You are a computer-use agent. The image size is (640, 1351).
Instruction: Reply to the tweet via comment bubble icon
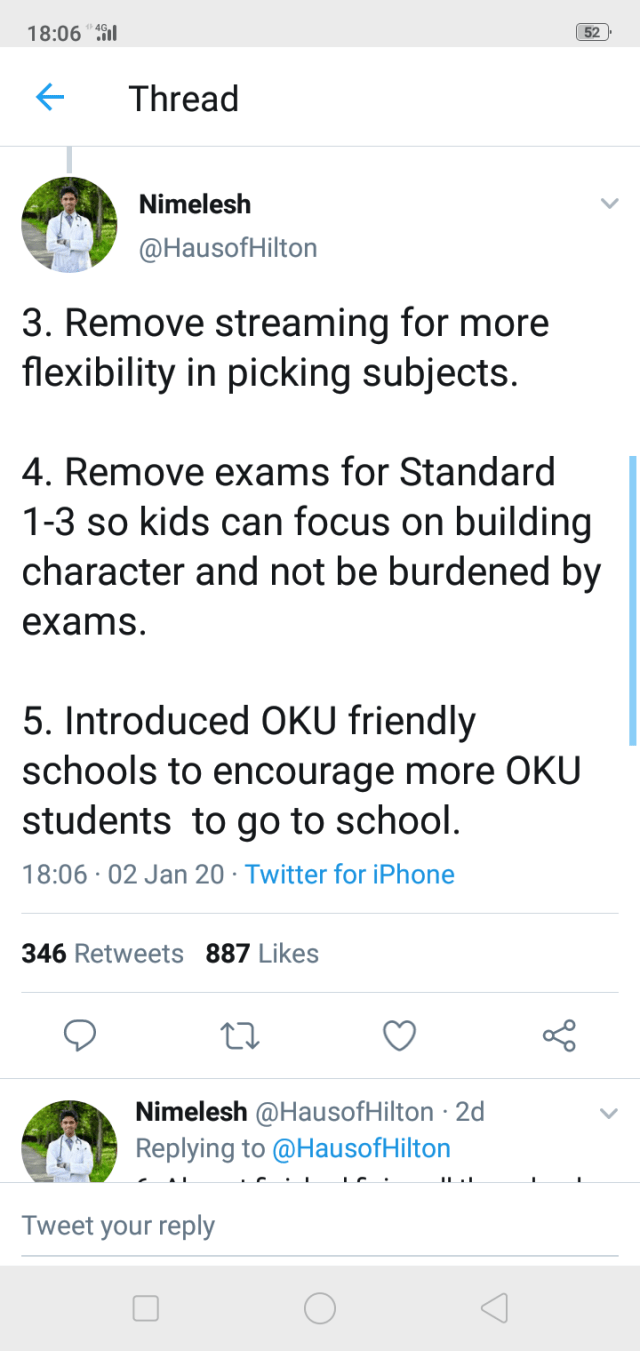point(79,1035)
